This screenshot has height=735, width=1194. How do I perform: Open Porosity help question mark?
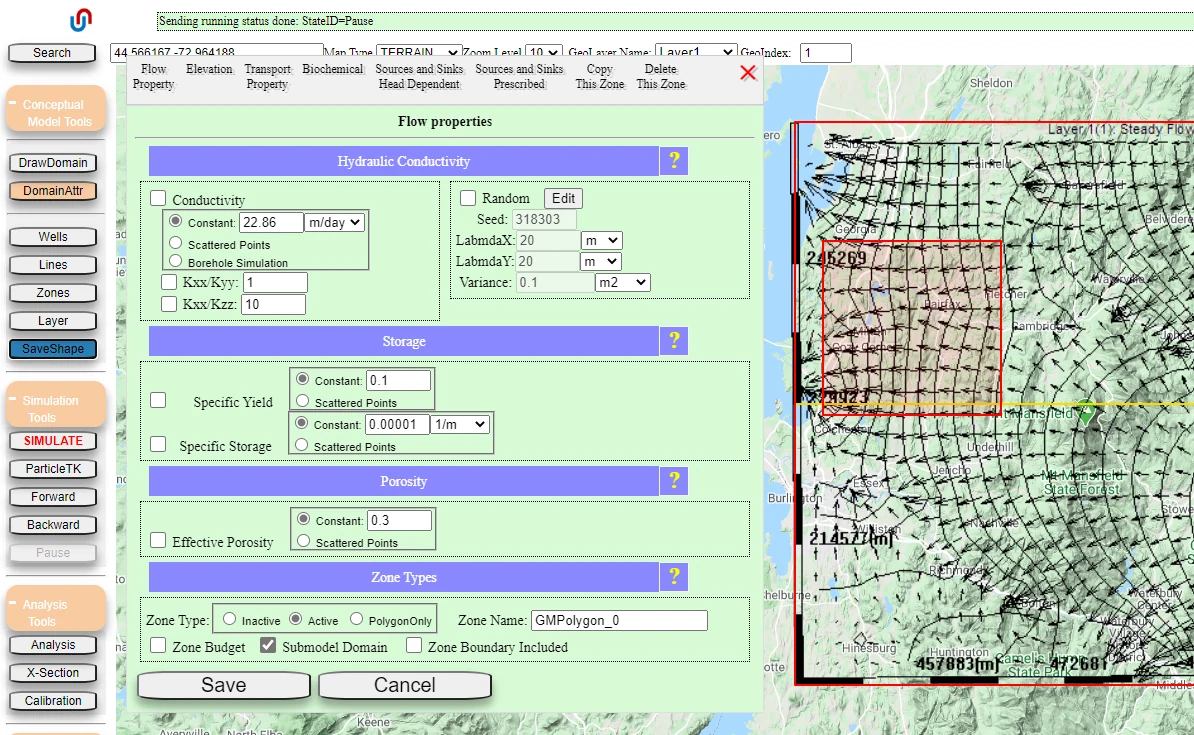pyautogui.click(x=674, y=481)
